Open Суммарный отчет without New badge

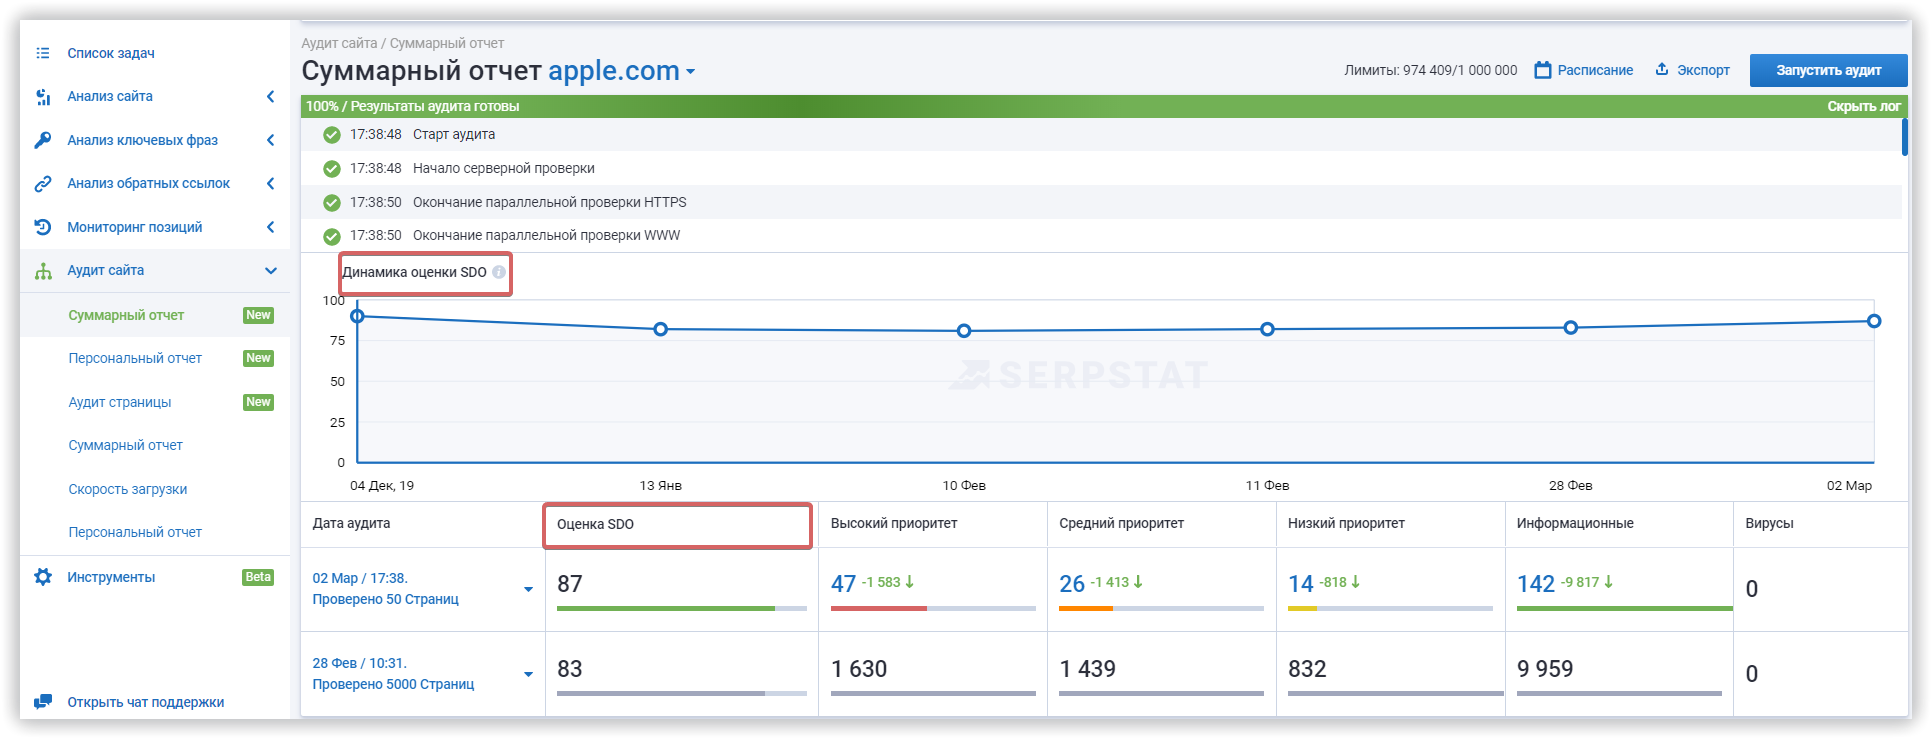pos(126,445)
